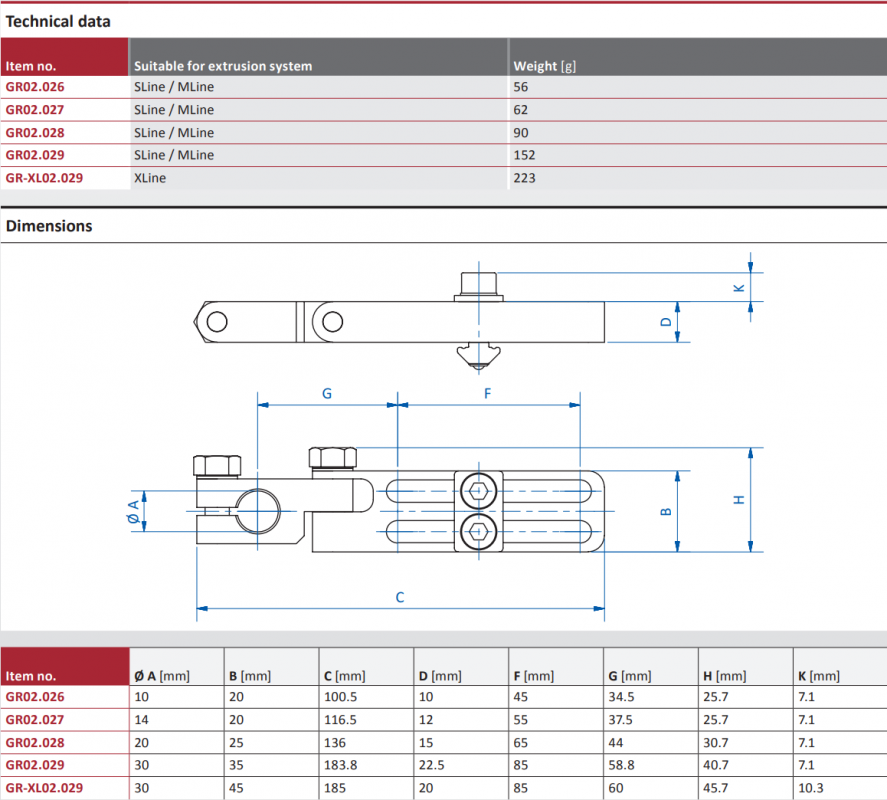Image resolution: width=887 pixels, height=800 pixels.
Task: Click the K value 10.3
Action: (x=811, y=788)
